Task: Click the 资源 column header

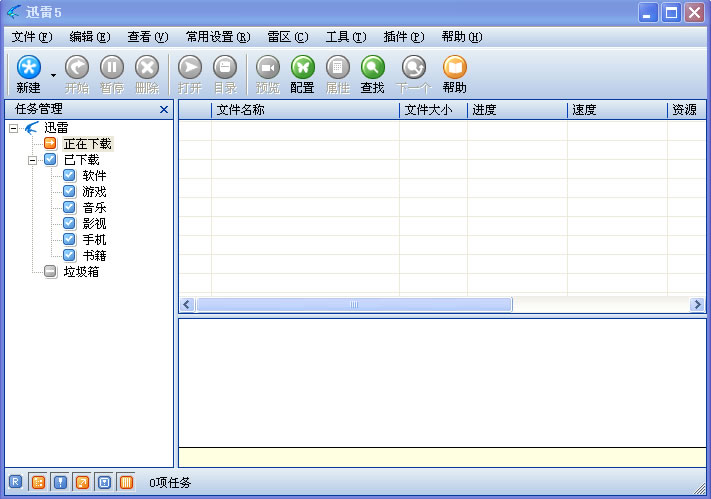Action: coord(687,110)
